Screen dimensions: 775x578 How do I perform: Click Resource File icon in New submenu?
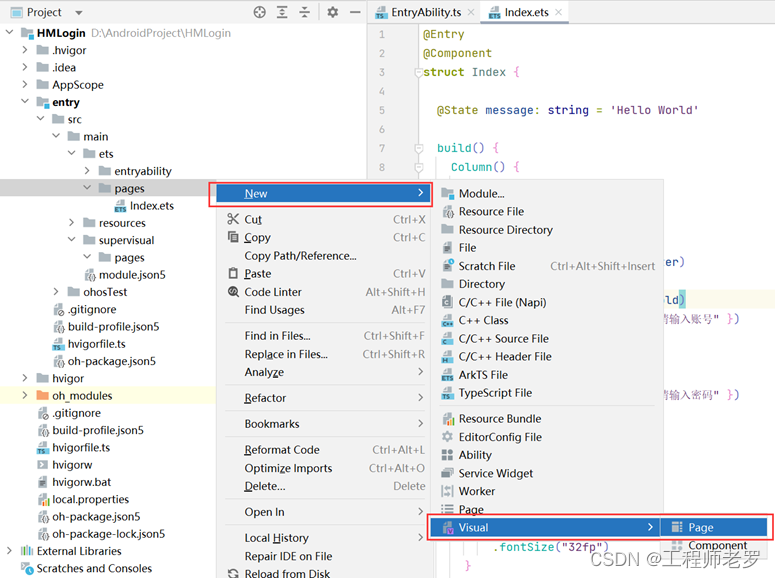tap(448, 212)
